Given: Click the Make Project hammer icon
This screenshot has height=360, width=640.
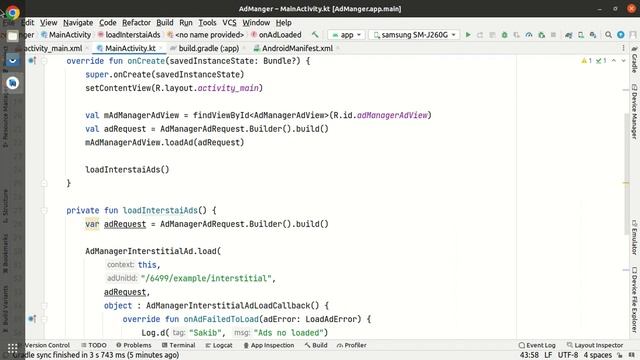Looking at the screenshot, I should click(x=315, y=35).
